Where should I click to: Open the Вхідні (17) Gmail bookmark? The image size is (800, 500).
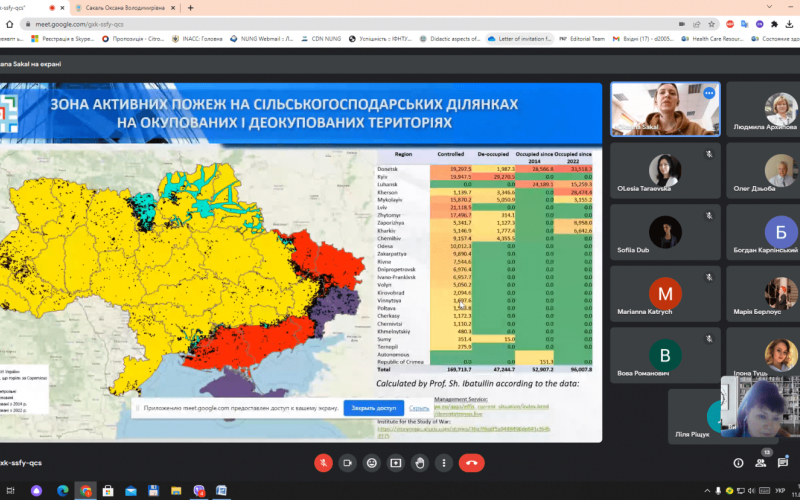tap(643, 39)
